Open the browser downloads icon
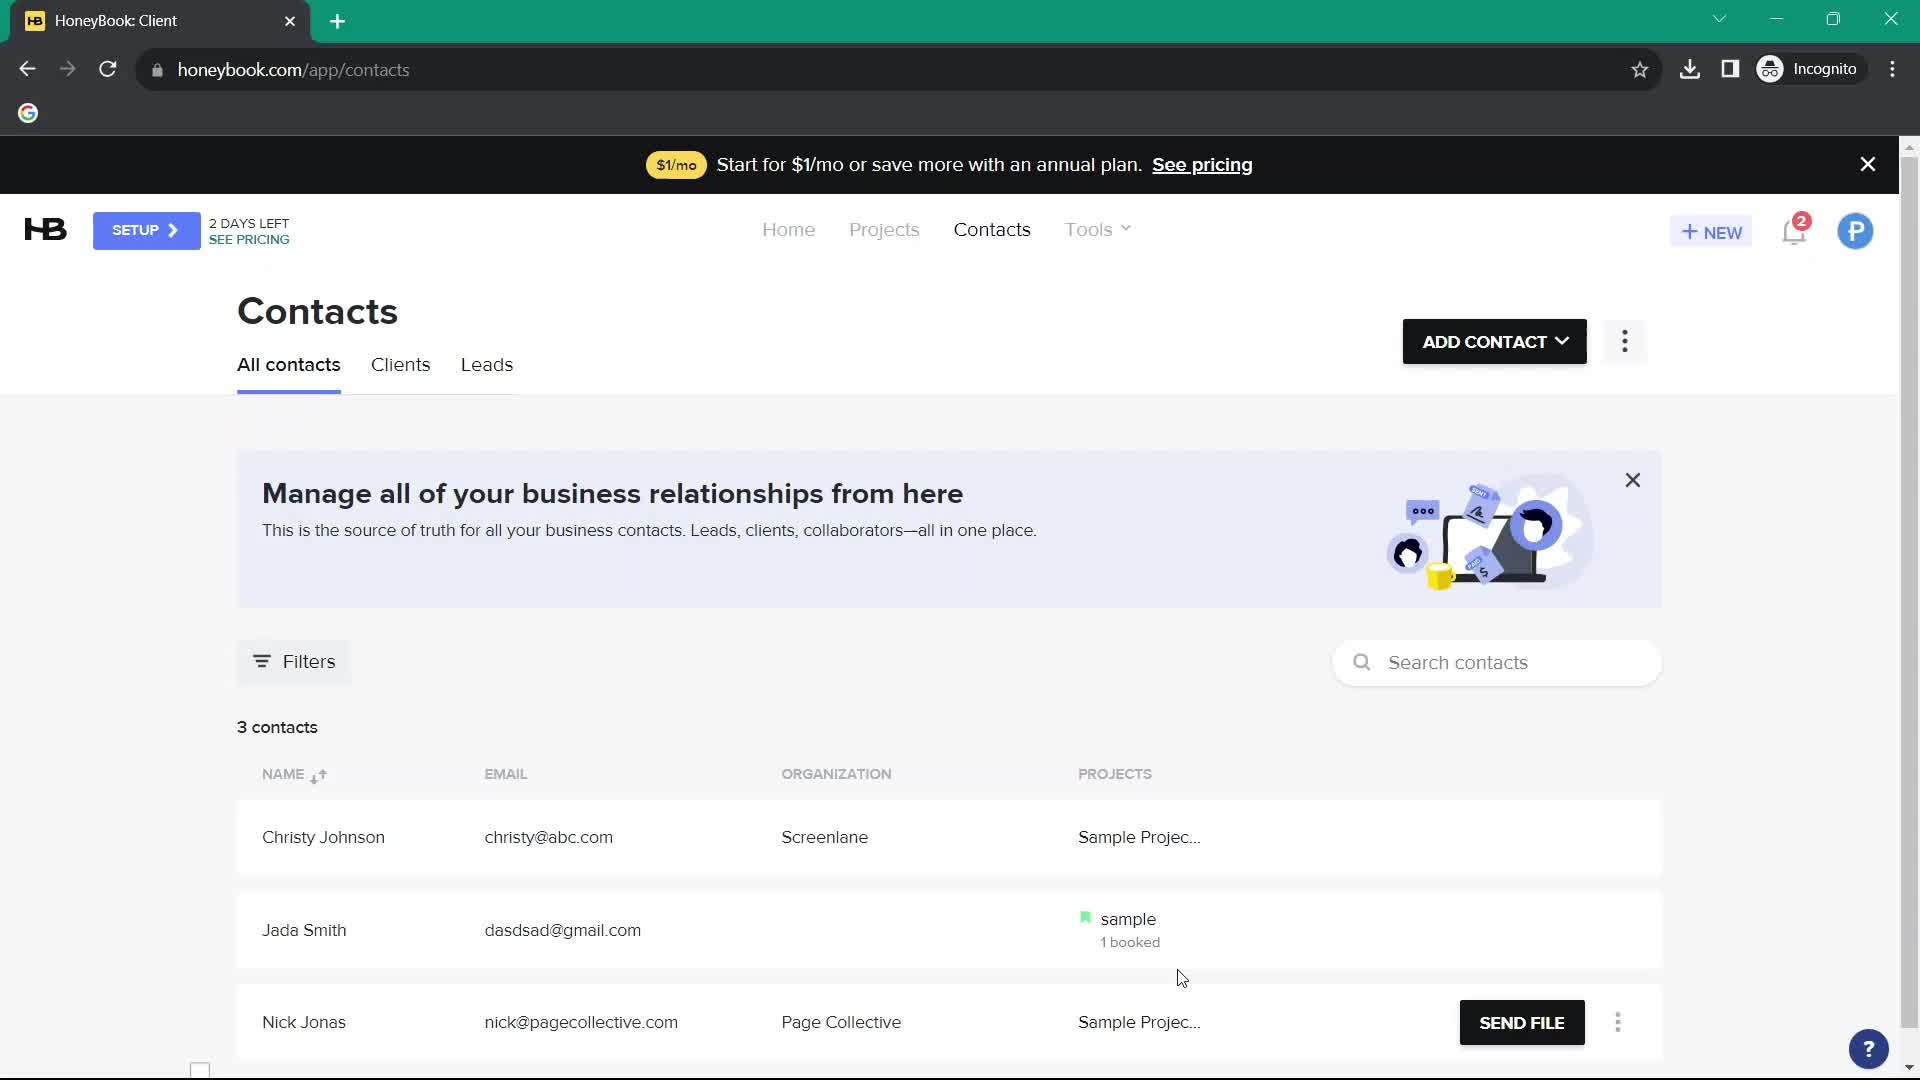Screen dimensions: 1920x1080 tap(1690, 70)
